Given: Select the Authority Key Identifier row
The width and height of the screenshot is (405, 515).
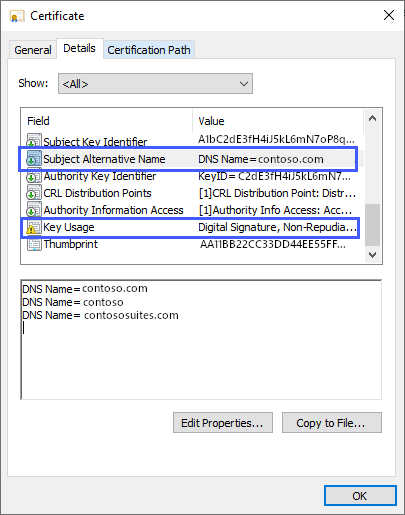Looking at the screenshot, I should click(192, 176).
